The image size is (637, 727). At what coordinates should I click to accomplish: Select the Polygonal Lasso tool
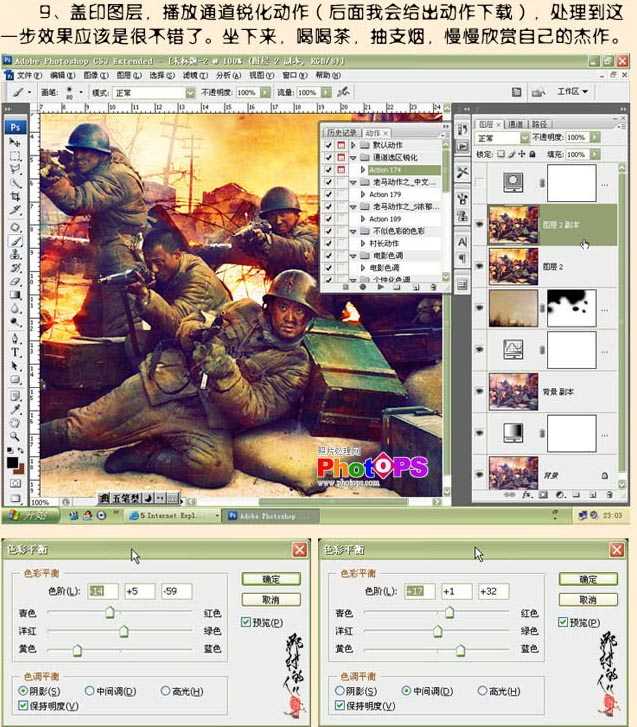(15, 169)
